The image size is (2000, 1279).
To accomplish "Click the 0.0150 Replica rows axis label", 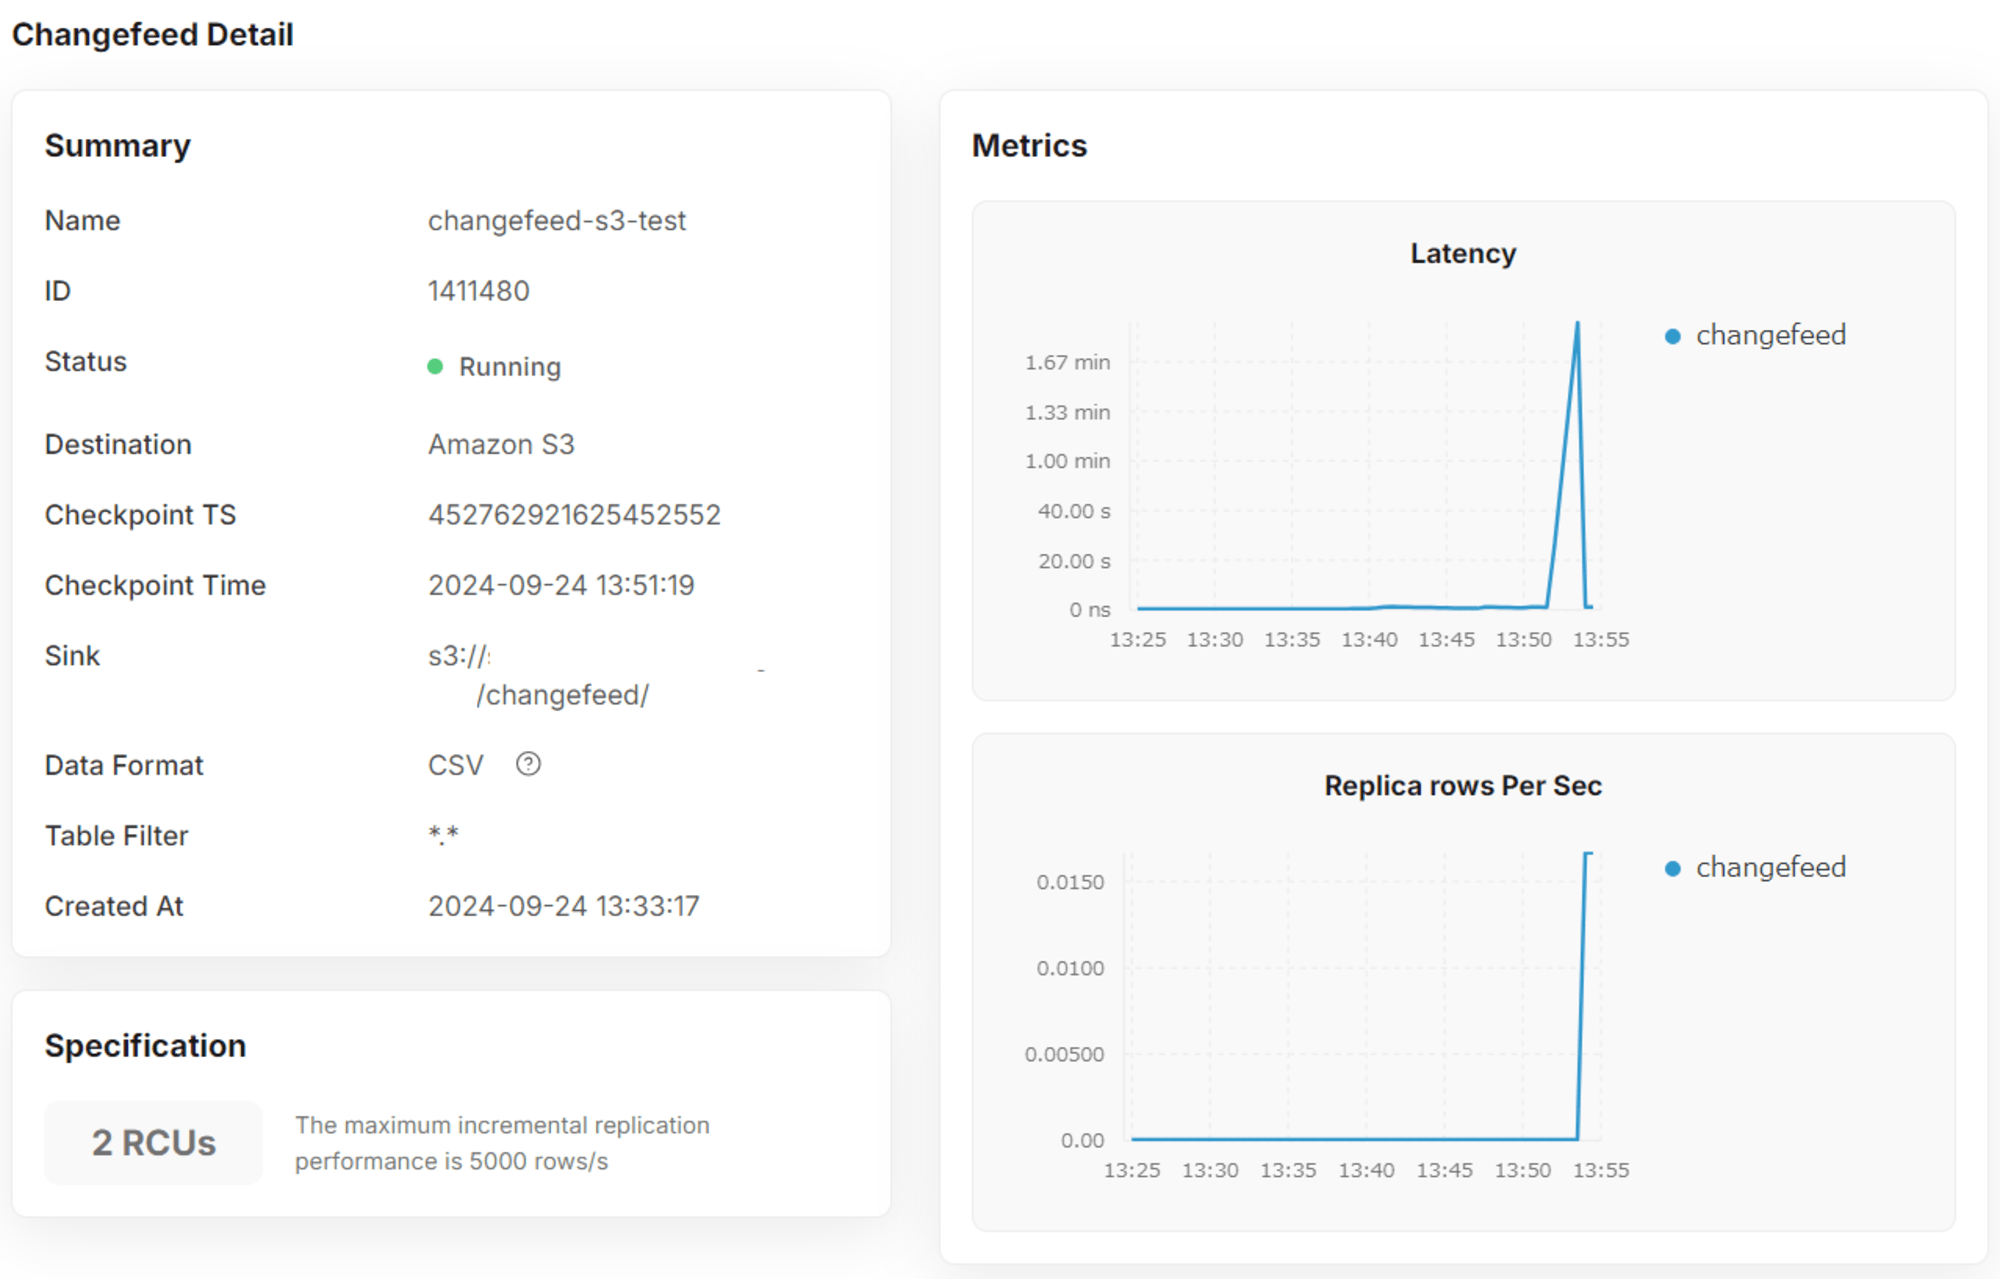I will tap(1070, 882).
